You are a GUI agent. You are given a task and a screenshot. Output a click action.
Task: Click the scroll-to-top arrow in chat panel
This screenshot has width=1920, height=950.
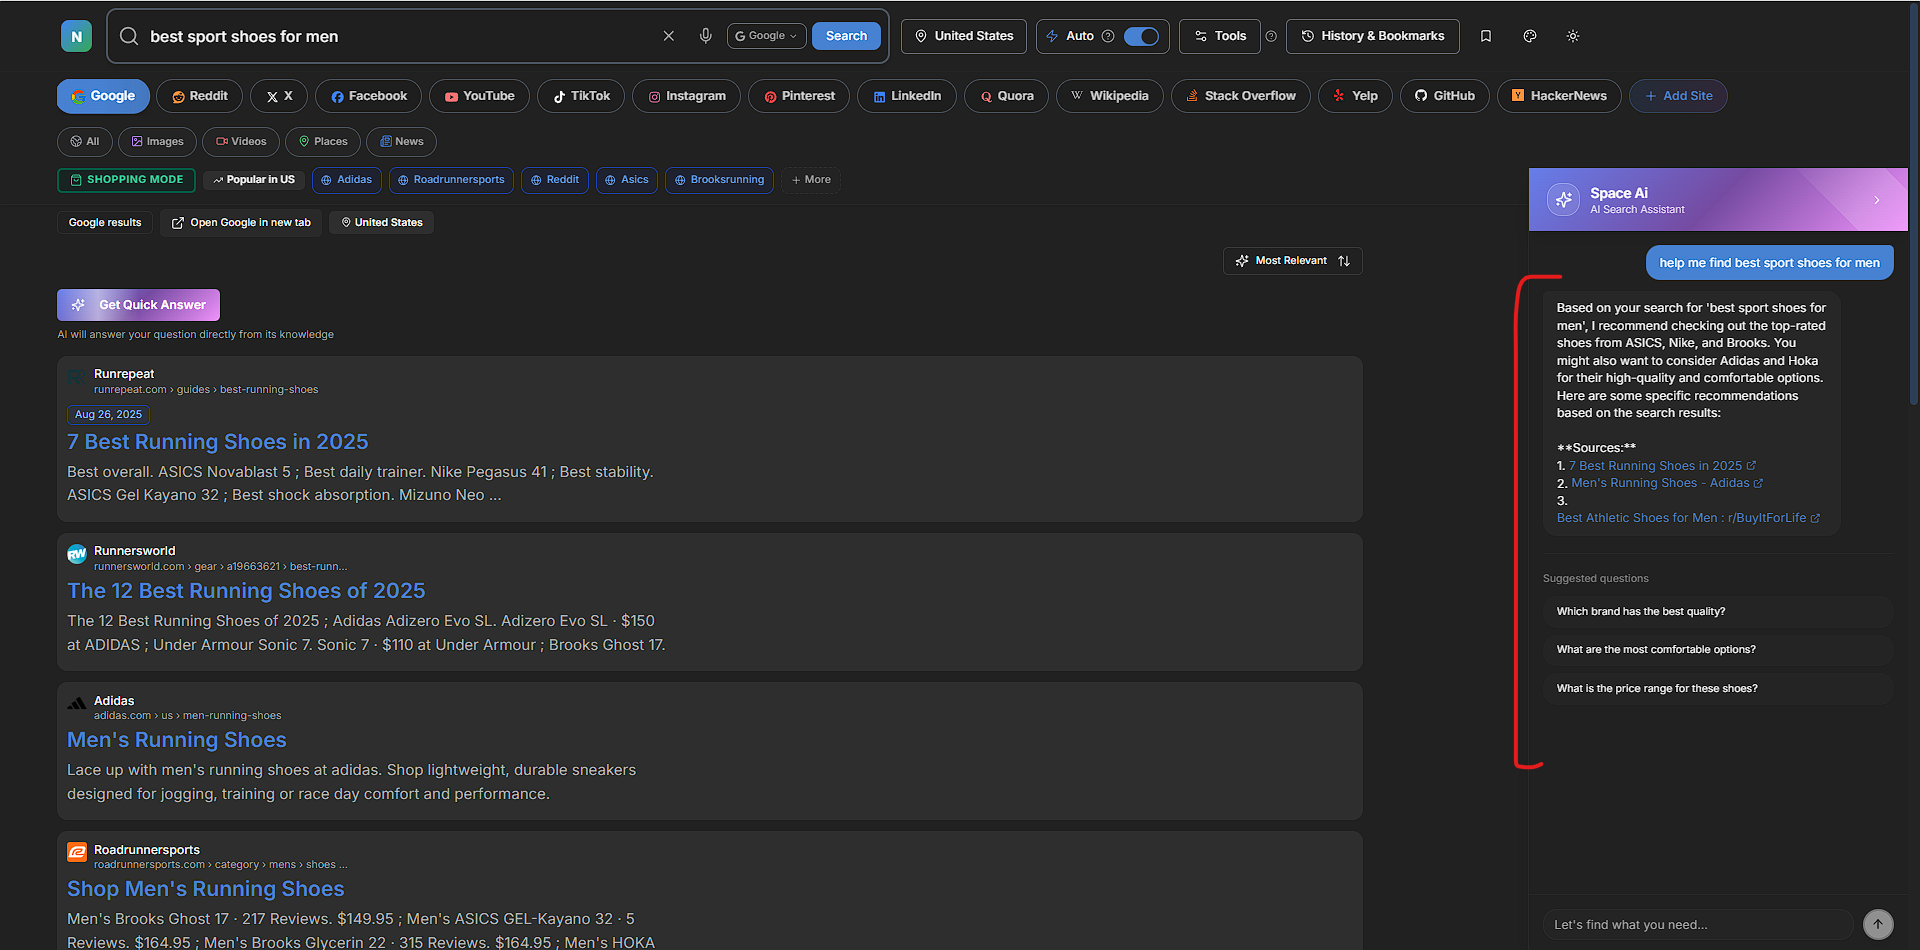point(1878,925)
